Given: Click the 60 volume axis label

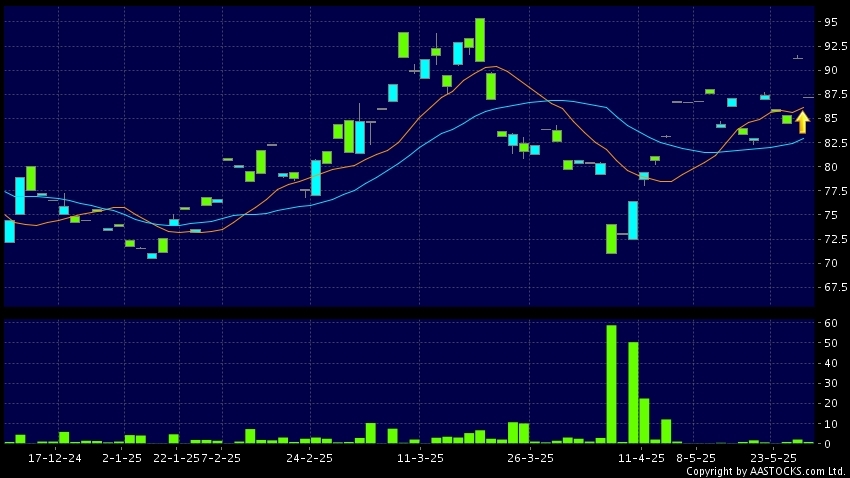Looking at the screenshot, I should [x=830, y=323].
